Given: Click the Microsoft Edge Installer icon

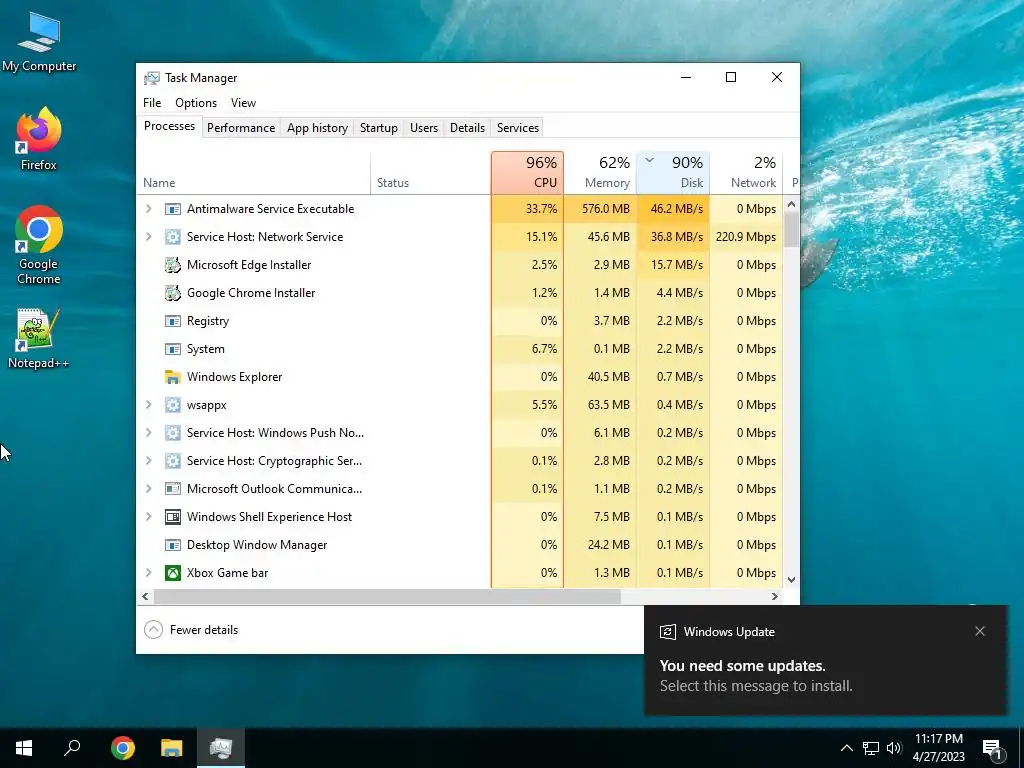Looking at the screenshot, I should pos(172,265).
